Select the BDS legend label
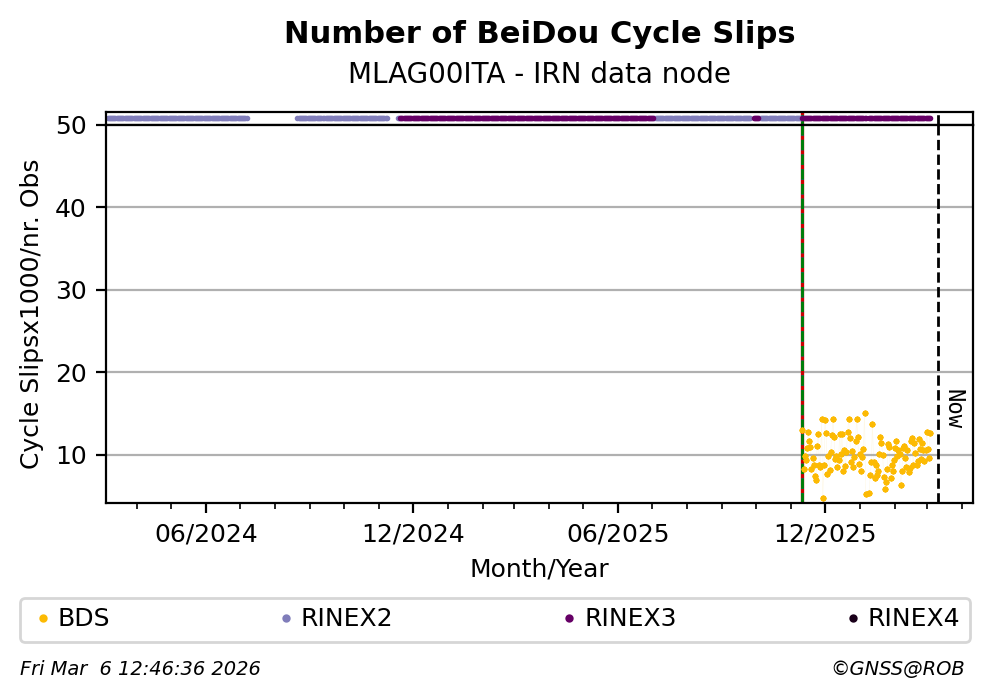This screenshot has width=992, height=699. [84, 619]
